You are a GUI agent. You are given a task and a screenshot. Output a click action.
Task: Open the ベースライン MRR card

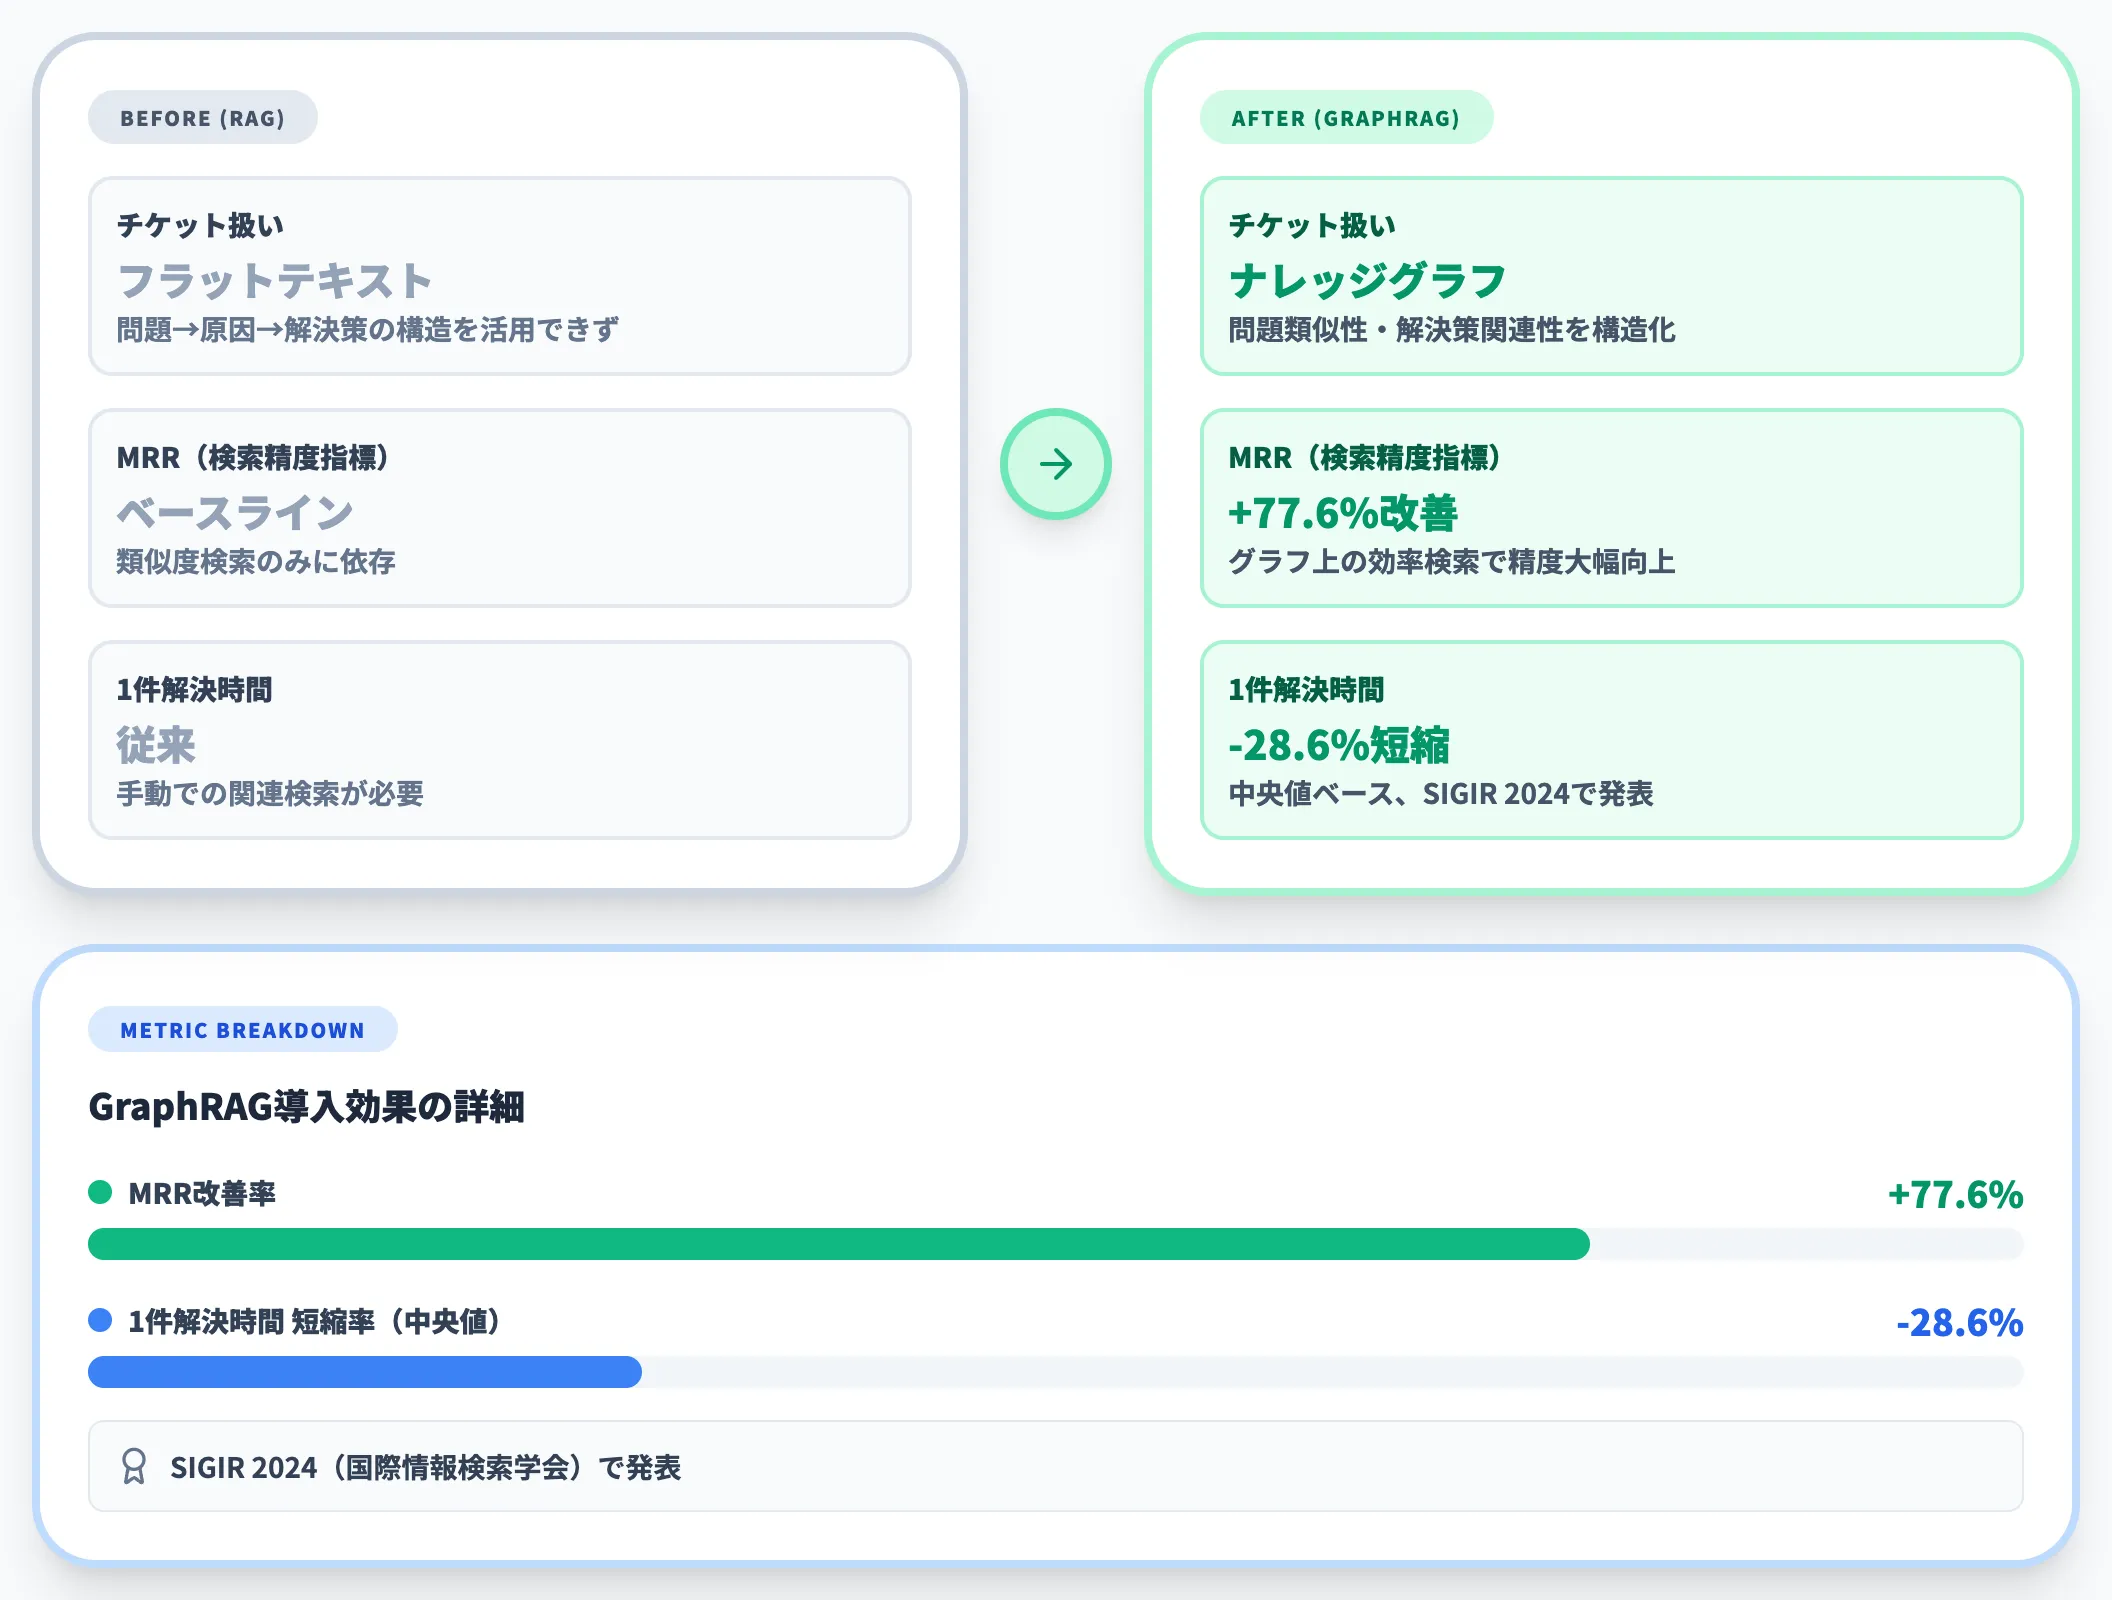tap(499, 508)
